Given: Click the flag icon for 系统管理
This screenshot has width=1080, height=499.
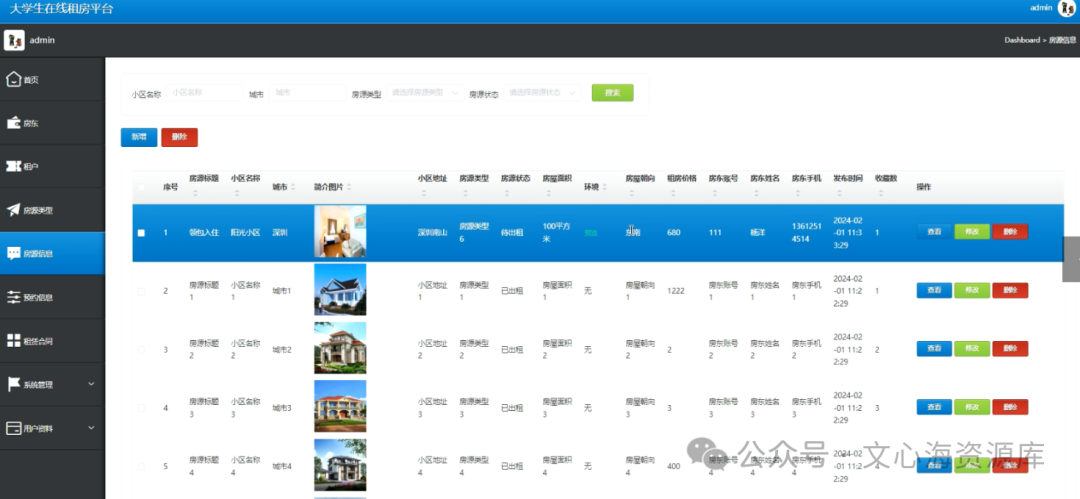Looking at the screenshot, I should [x=13, y=385].
